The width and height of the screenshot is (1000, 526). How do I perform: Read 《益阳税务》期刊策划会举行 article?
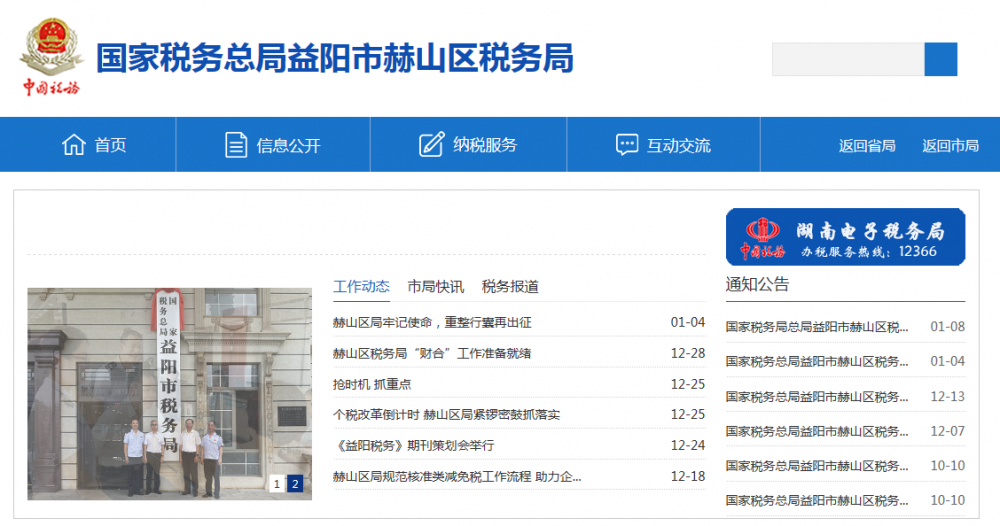413,445
